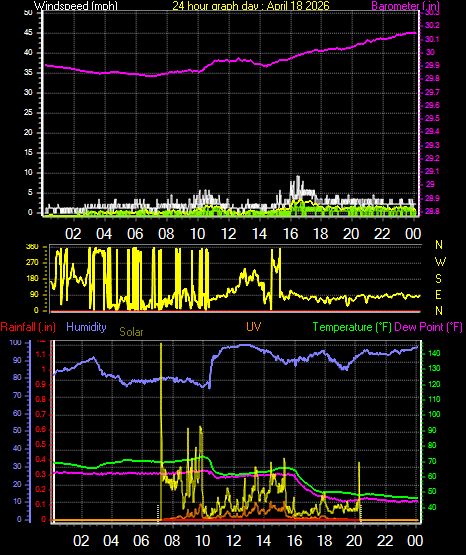Select hour "14" under the temperature chart

pos(264,541)
